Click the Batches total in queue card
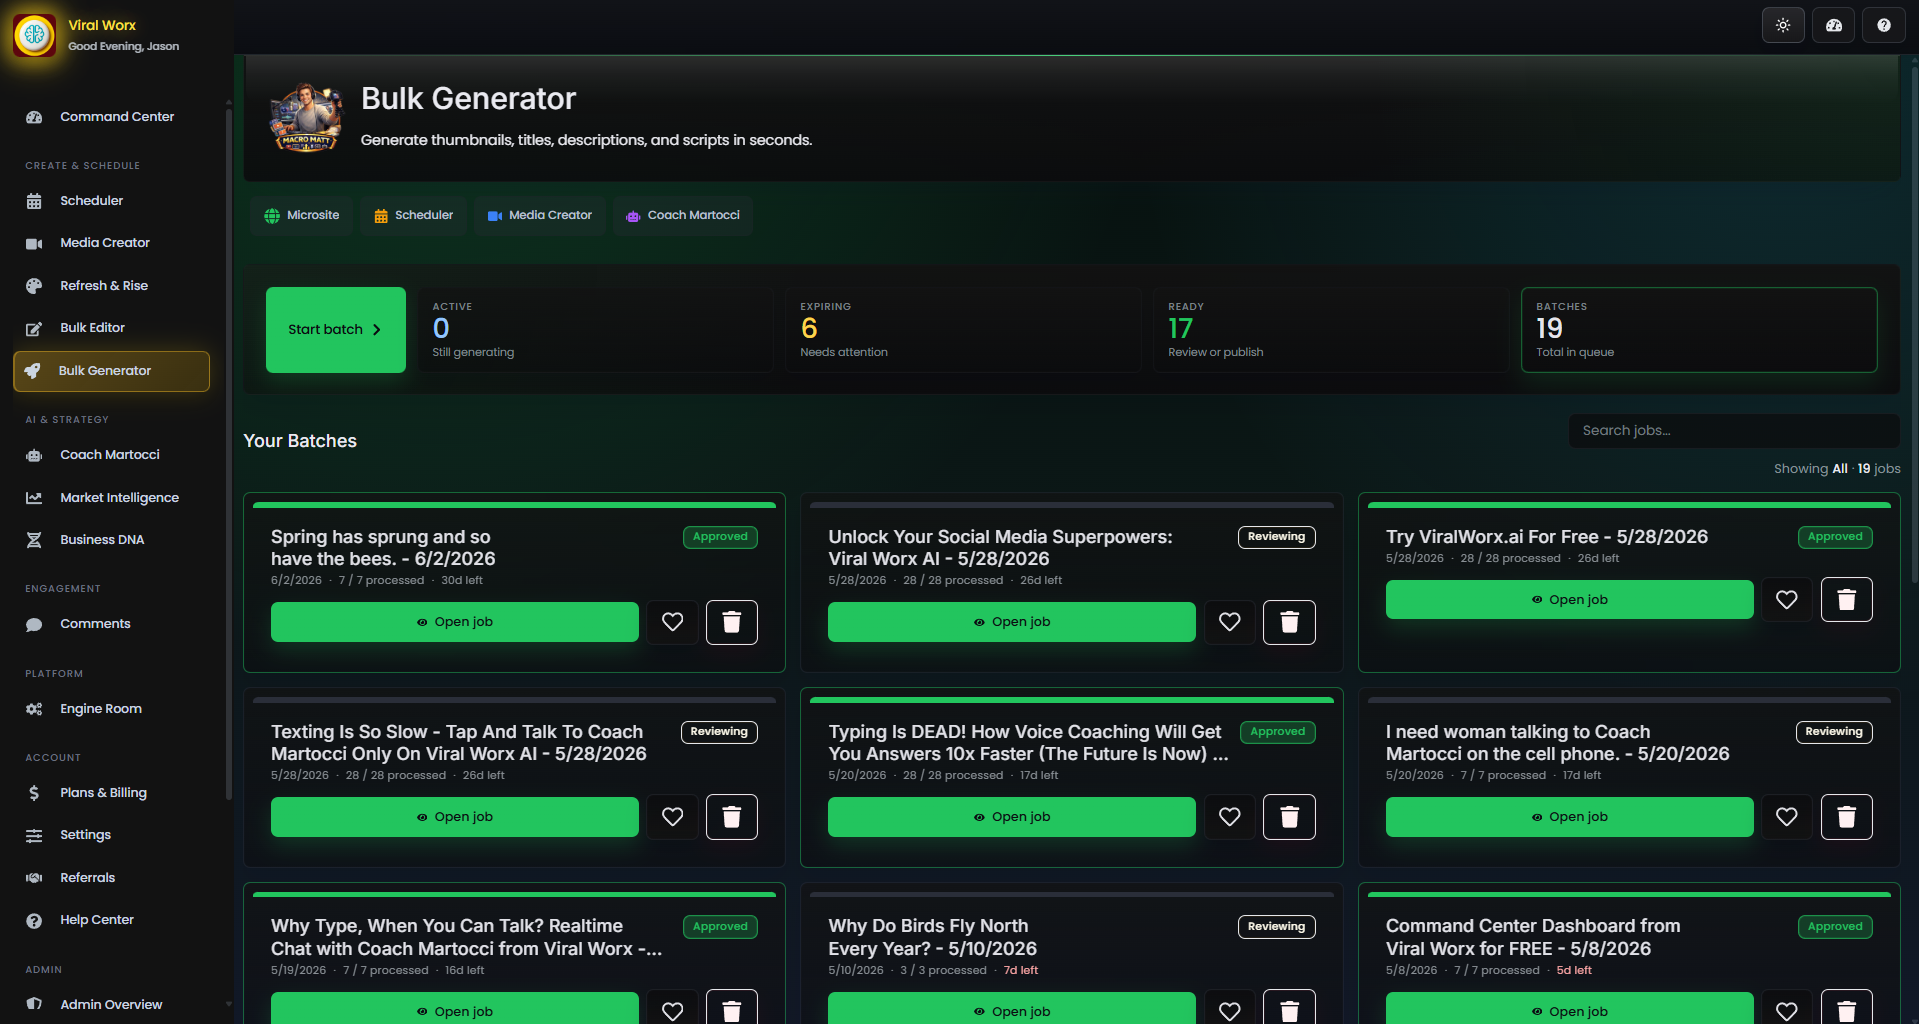Viewport: 1919px width, 1024px height. click(x=1699, y=330)
